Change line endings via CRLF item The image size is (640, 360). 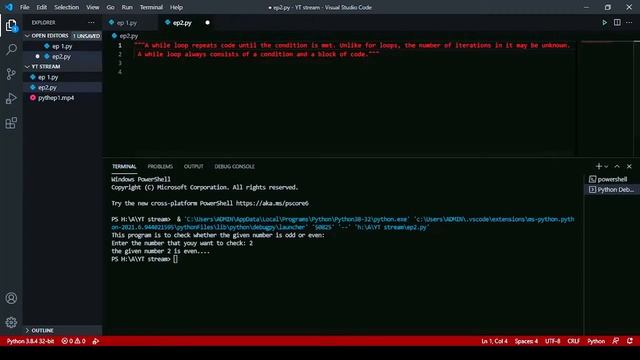point(573,341)
